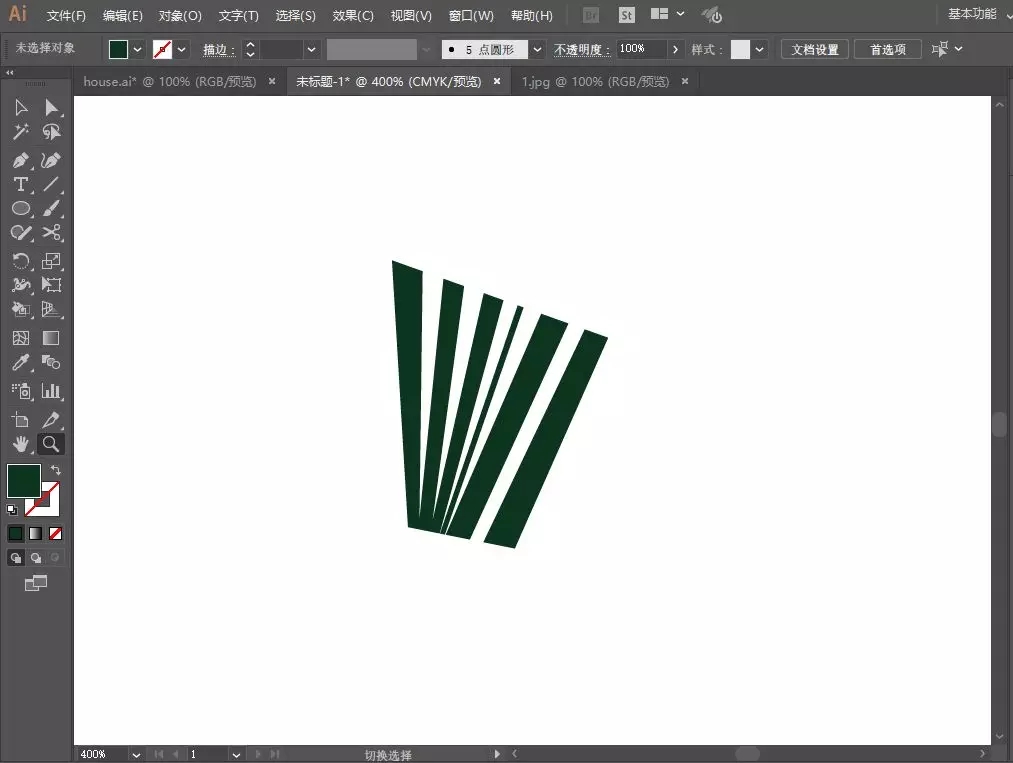Image resolution: width=1013 pixels, height=763 pixels.
Task: Choose the Line Segment tool
Action: [51, 184]
